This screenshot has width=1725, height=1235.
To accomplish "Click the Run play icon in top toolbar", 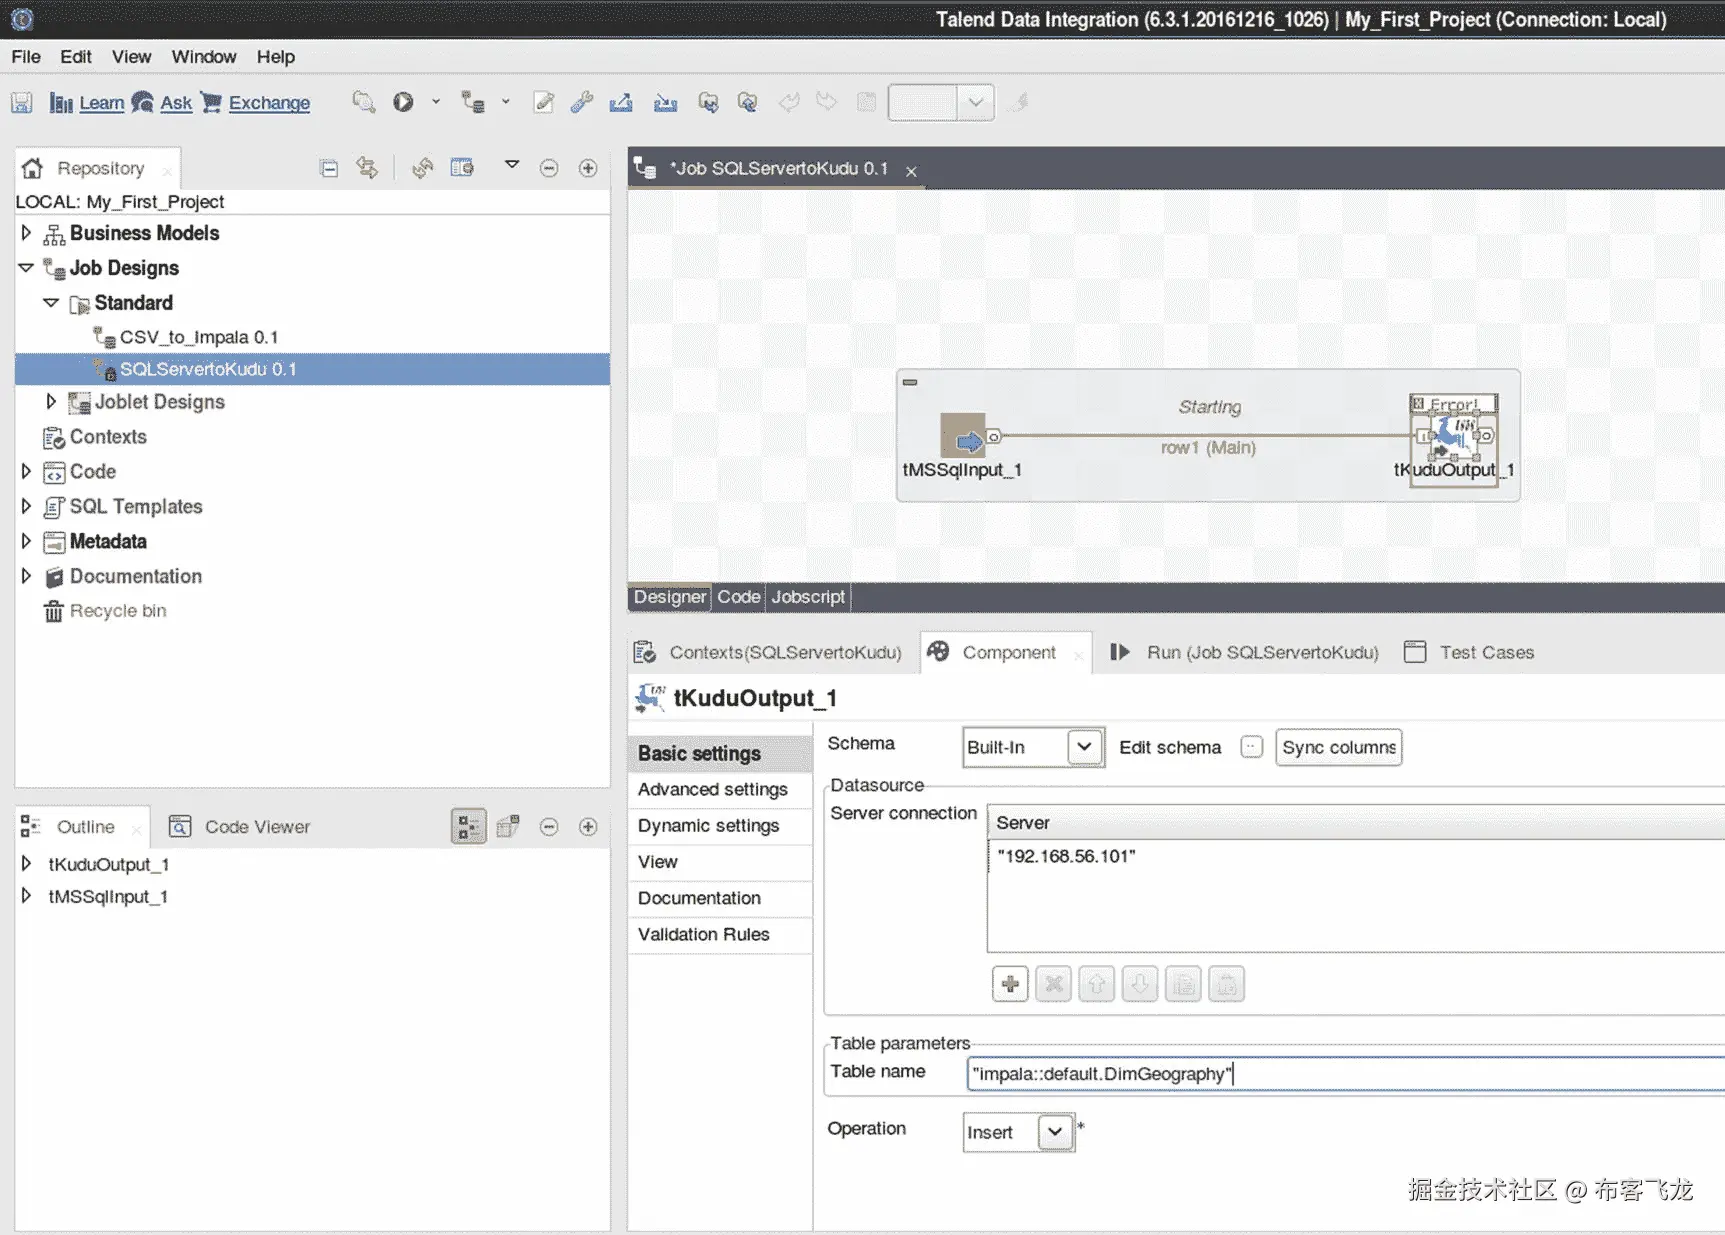I will [x=403, y=102].
